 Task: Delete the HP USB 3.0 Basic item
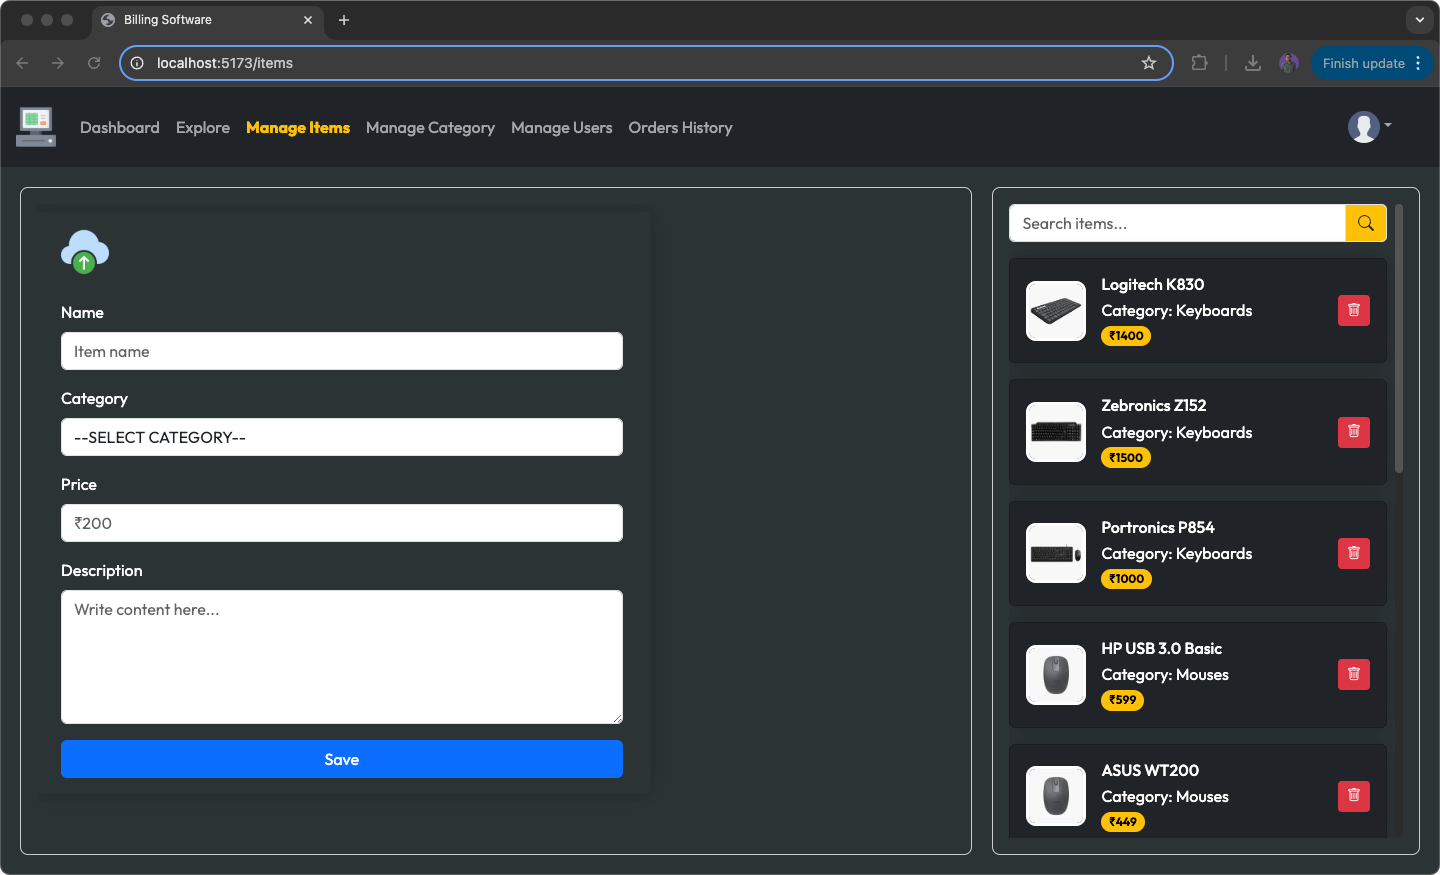coord(1354,674)
